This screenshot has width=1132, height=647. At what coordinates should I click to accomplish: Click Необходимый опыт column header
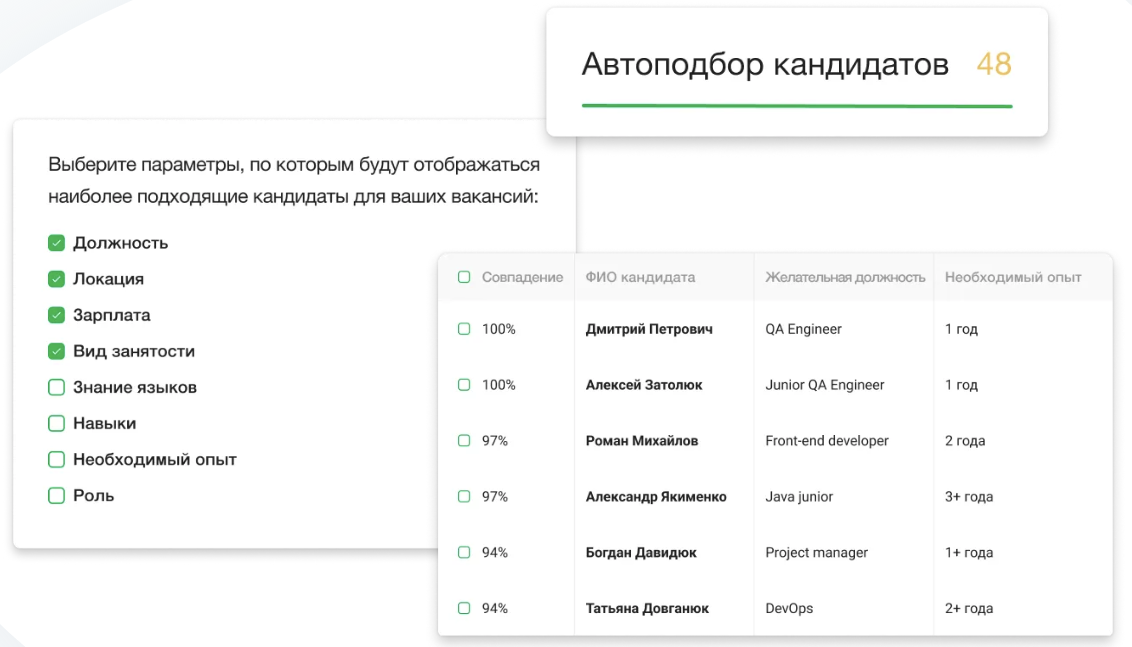(1013, 277)
